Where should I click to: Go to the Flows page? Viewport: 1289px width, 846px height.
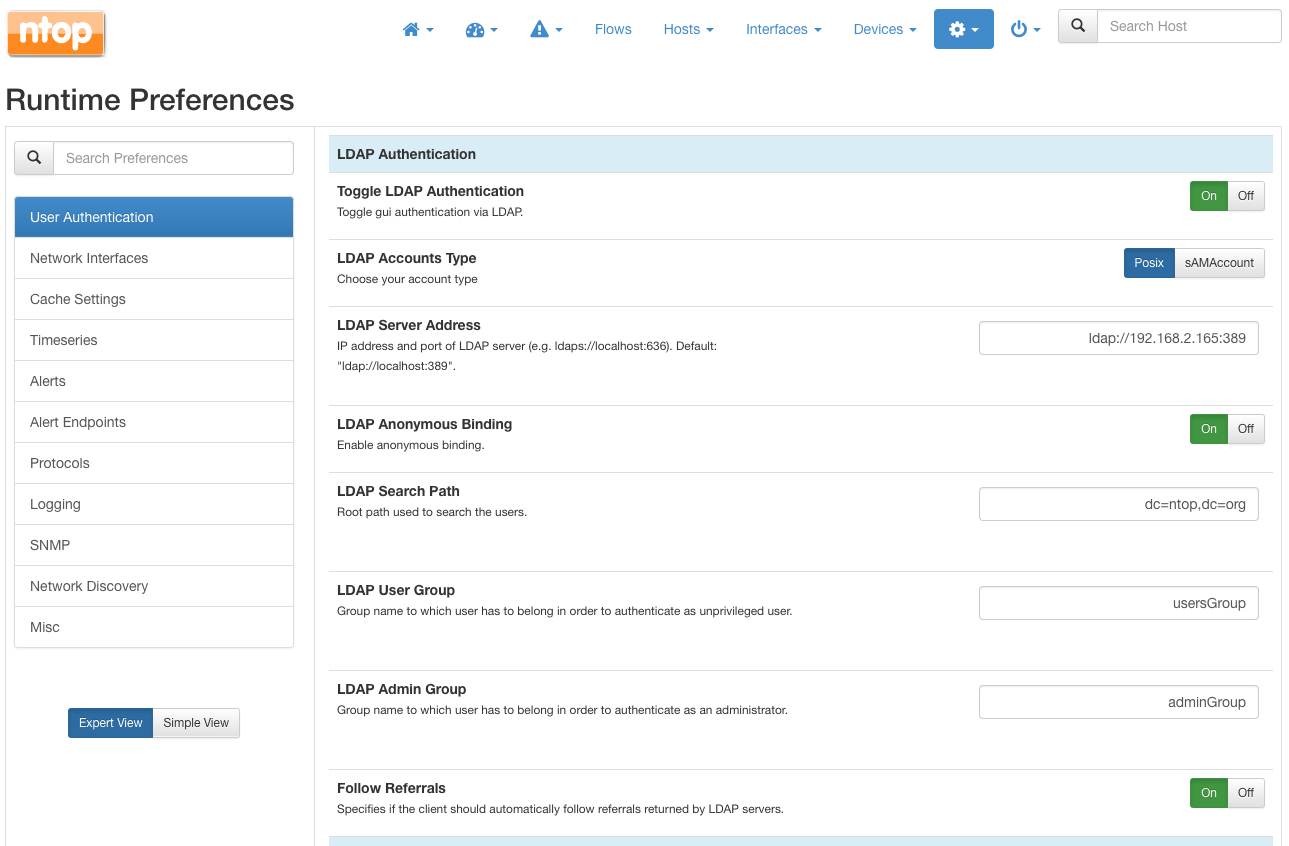(x=613, y=29)
